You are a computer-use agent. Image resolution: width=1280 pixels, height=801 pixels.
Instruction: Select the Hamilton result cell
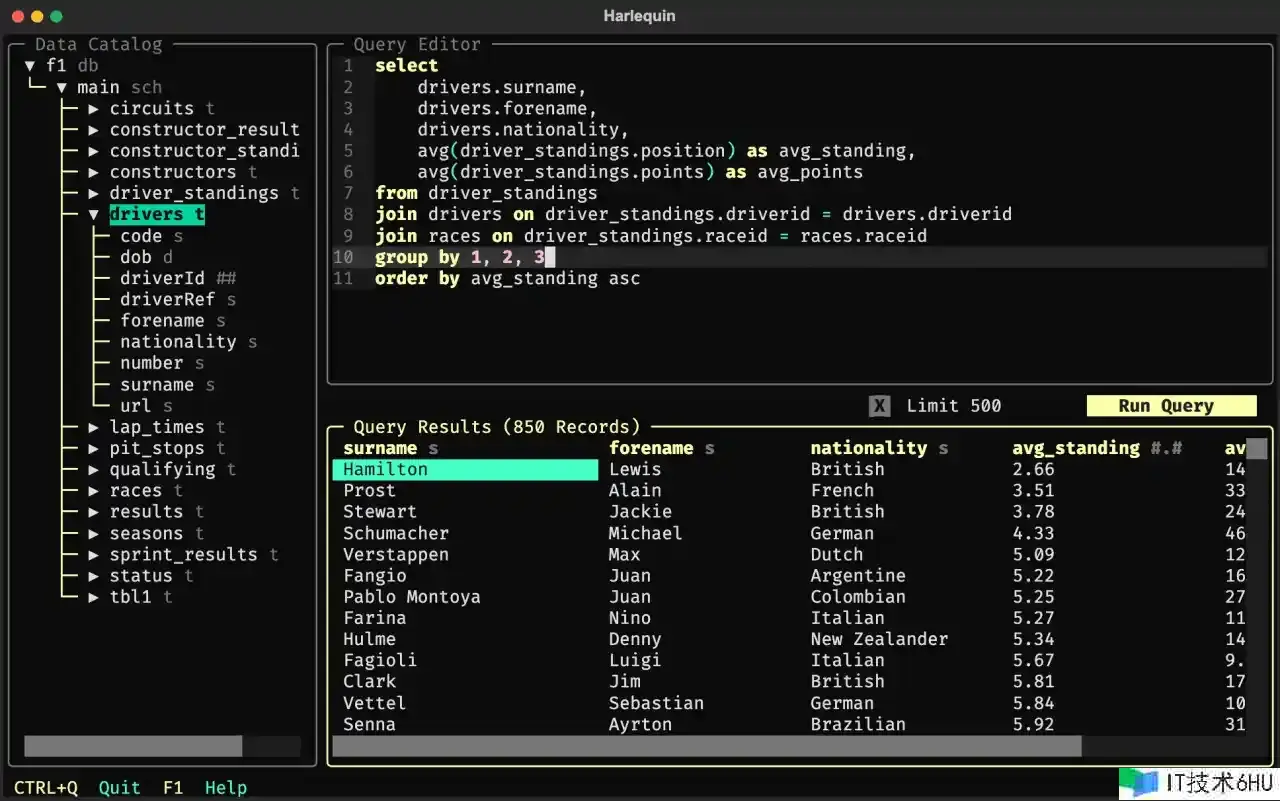pyautogui.click(x=465, y=469)
